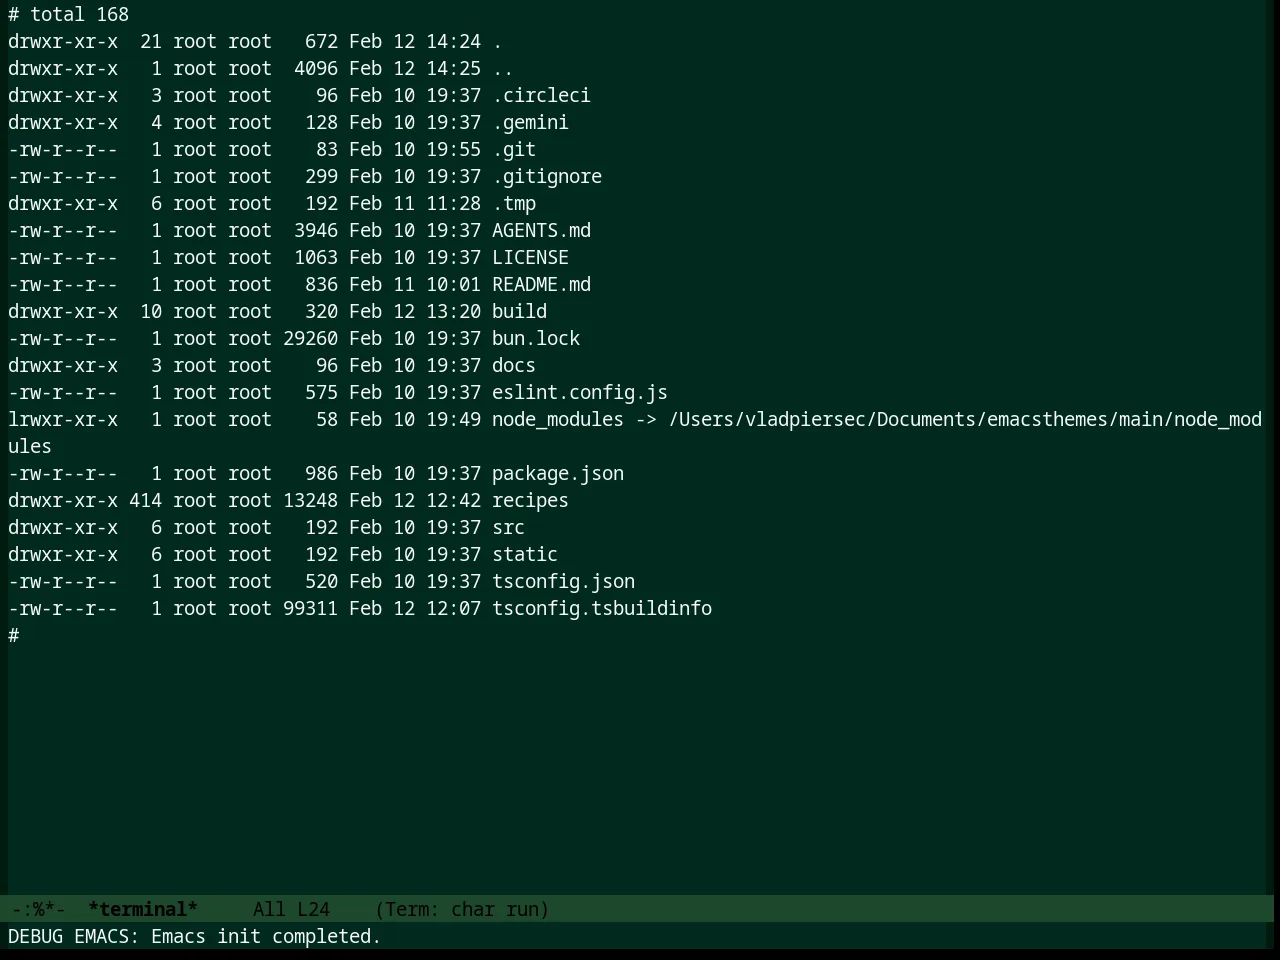
Task: Click the .git file name
Action: pos(514,149)
